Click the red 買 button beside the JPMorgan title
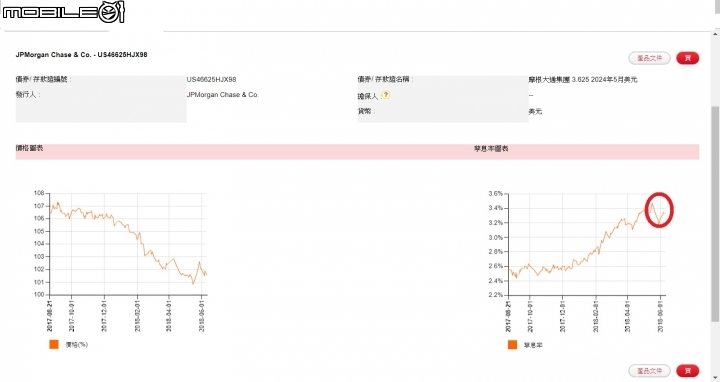The image size is (720, 382). (x=687, y=58)
